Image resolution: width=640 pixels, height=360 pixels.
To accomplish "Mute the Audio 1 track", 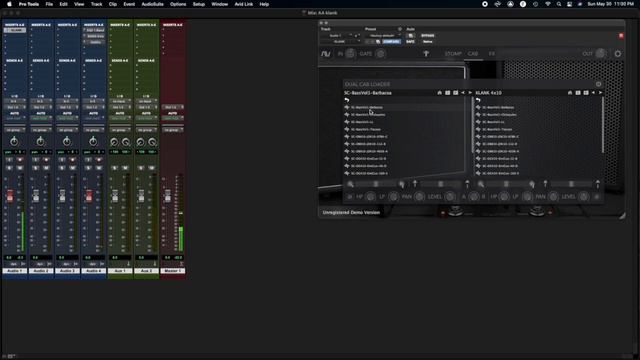I will [x=20, y=168].
